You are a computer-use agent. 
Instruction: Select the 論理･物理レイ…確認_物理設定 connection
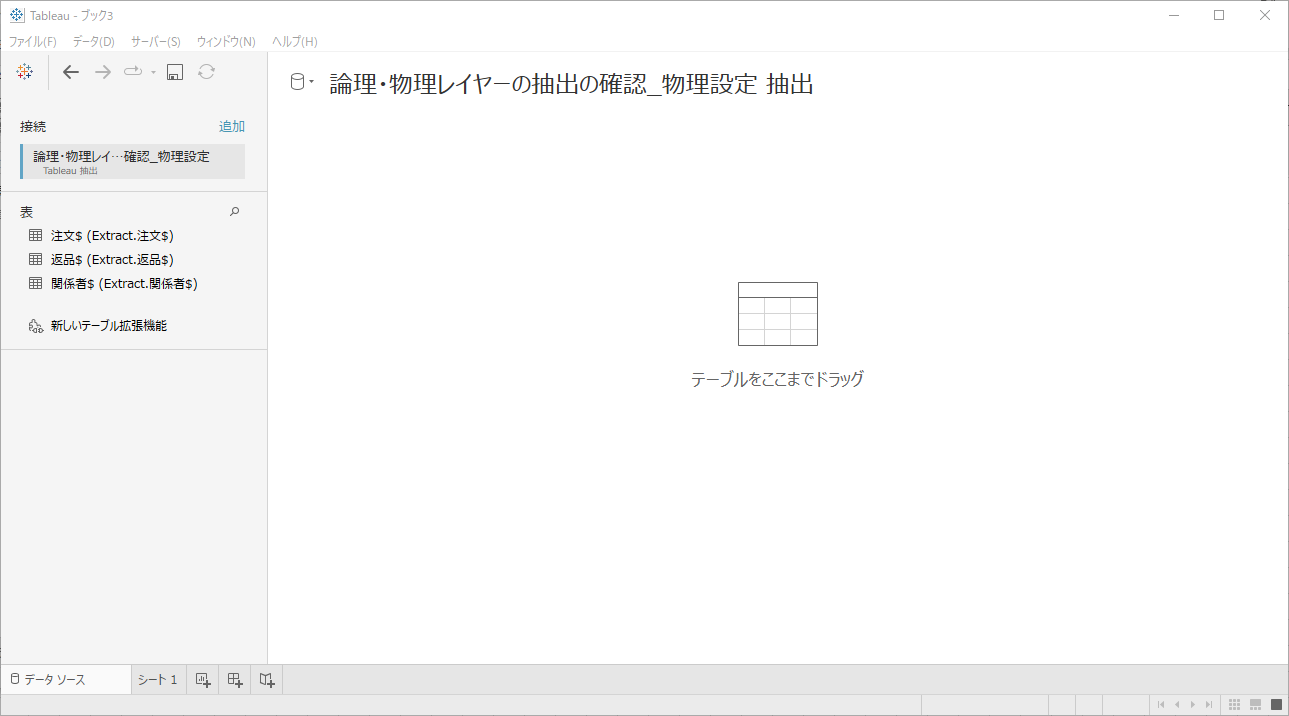pyautogui.click(x=132, y=162)
